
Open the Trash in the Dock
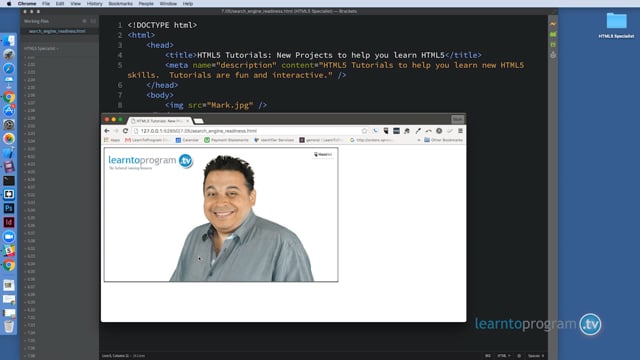[9, 326]
